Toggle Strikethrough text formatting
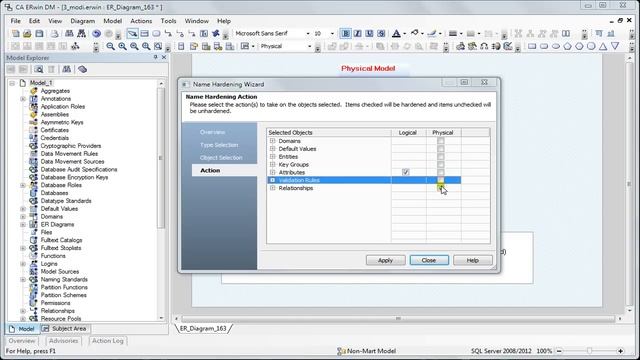Image resolution: width=640 pixels, height=360 pixels. pyautogui.click(x=381, y=33)
